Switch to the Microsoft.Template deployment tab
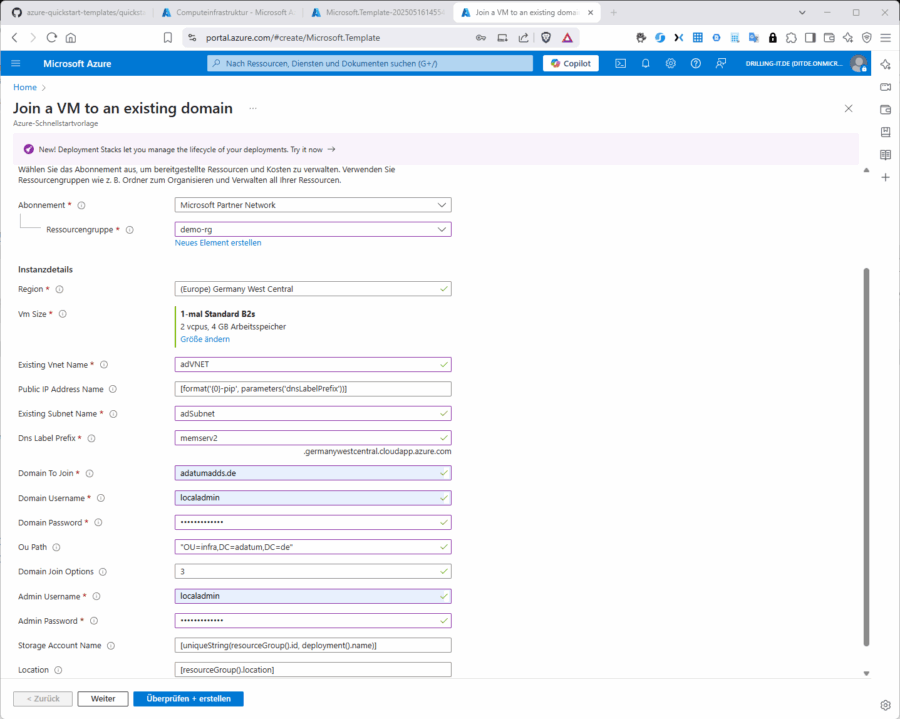 (x=379, y=12)
